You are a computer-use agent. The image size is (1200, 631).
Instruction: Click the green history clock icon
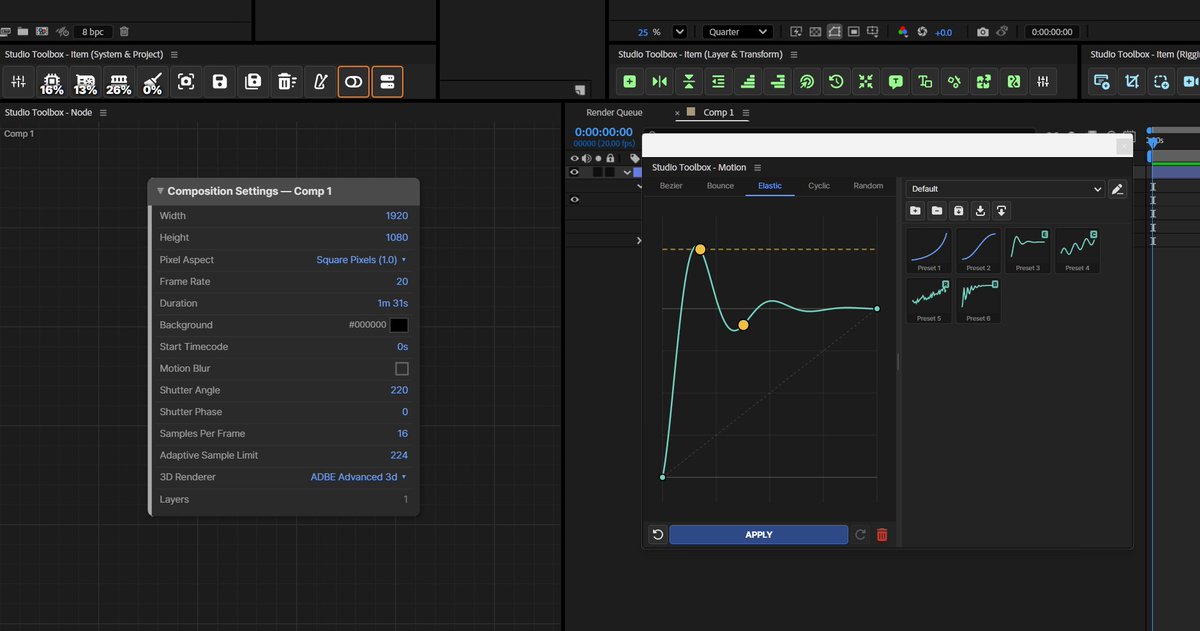click(x=836, y=82)
